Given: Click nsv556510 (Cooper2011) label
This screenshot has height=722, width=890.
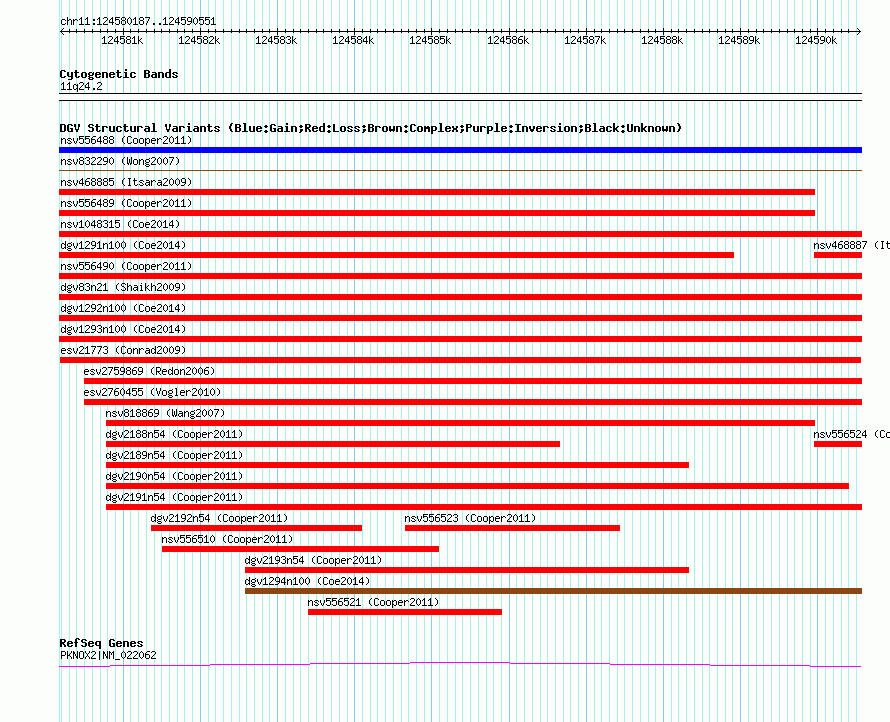Looking at the screenshot, I should point(227,539).
